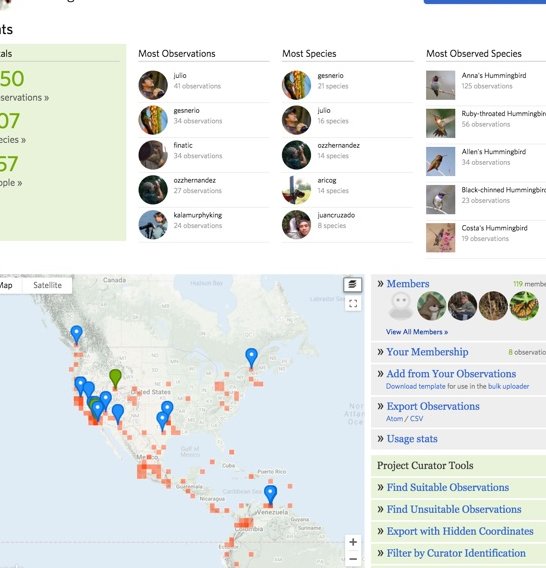
Task: Click ozzhernandez name under Most Observations
Action: (x=195, y=180)
